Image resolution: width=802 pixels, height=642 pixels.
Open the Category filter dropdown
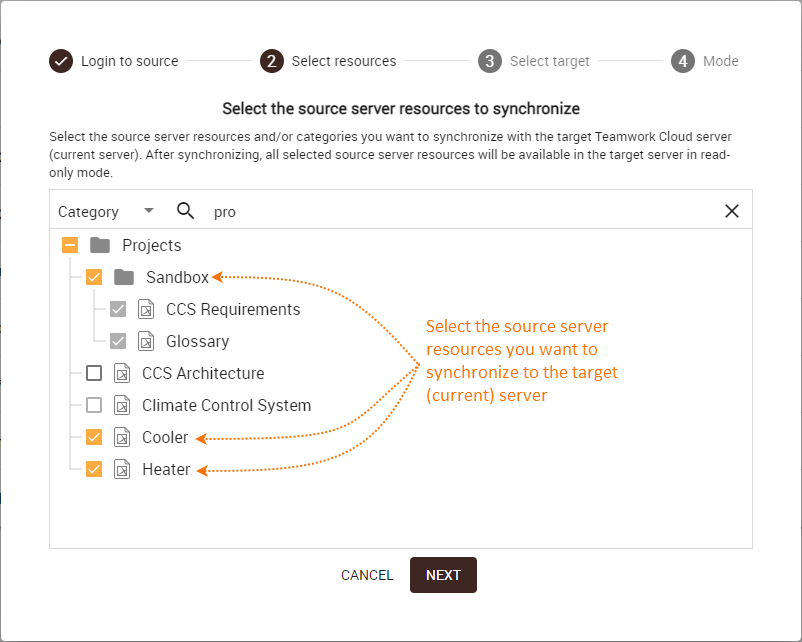[106, 211]
